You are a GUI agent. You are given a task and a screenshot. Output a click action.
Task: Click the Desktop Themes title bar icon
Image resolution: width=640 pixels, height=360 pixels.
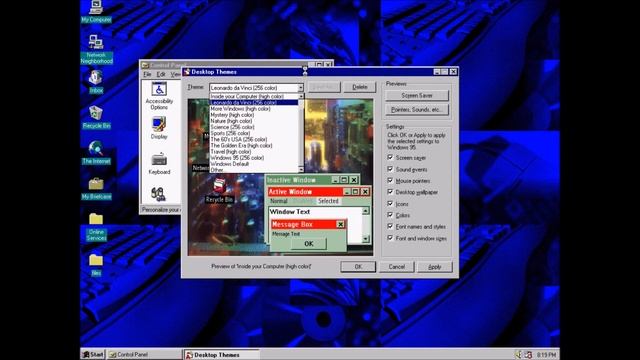[x=187, y=72]
